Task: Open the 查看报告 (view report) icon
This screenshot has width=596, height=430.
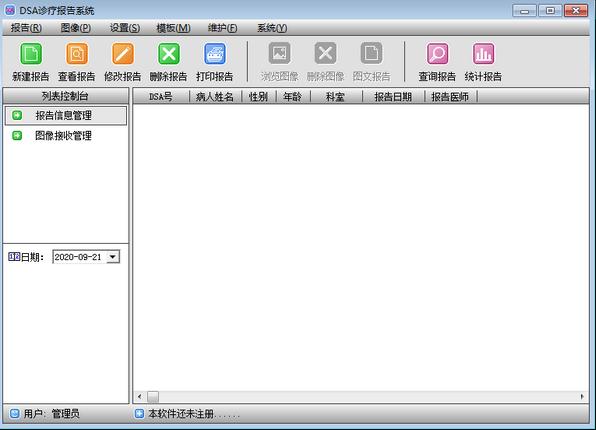Action: [x=77, y=54]
